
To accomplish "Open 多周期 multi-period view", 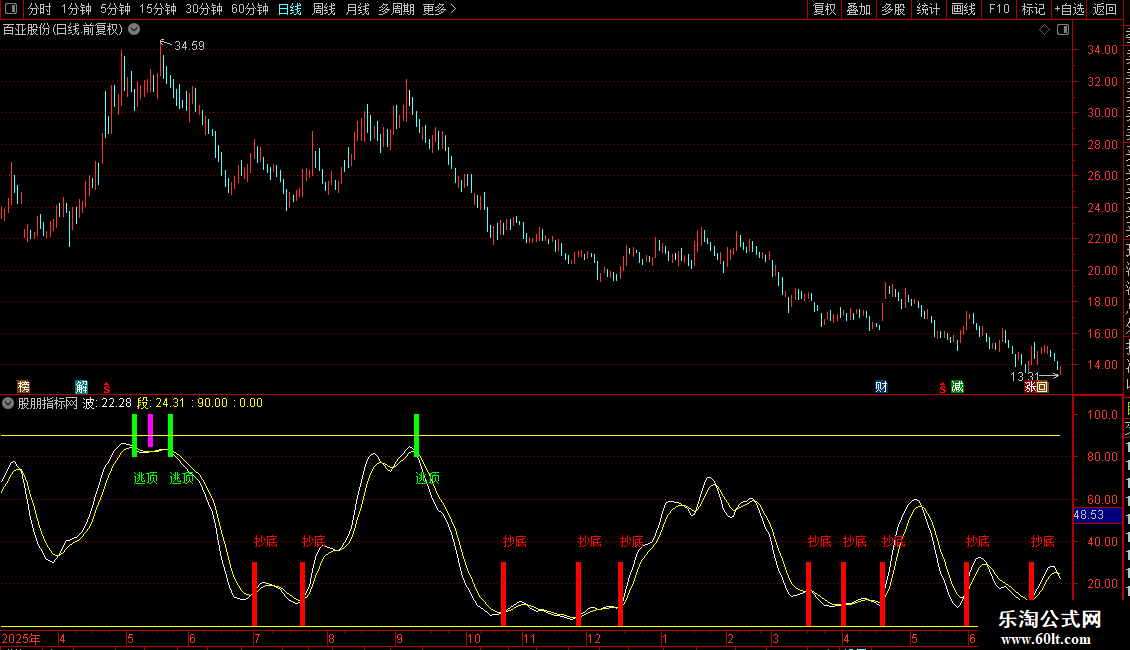I will (396, 9).
